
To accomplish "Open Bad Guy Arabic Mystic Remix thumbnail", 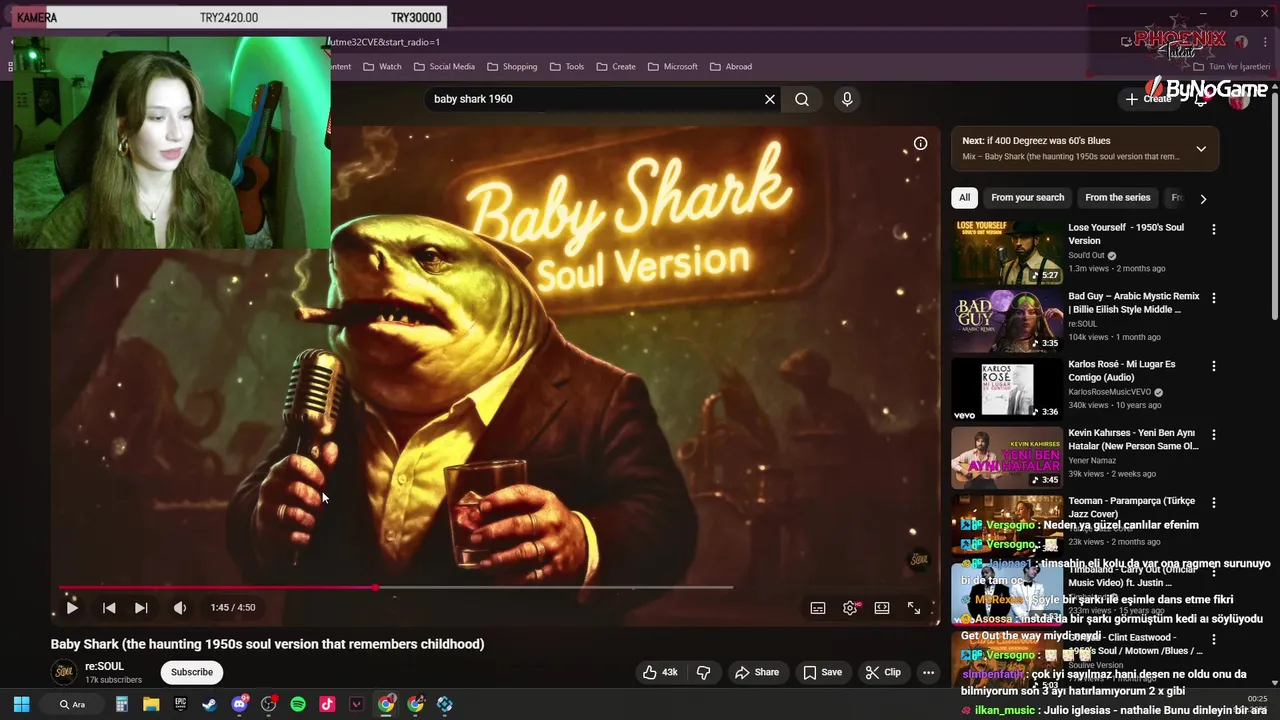I will (x=1007, y=321).
